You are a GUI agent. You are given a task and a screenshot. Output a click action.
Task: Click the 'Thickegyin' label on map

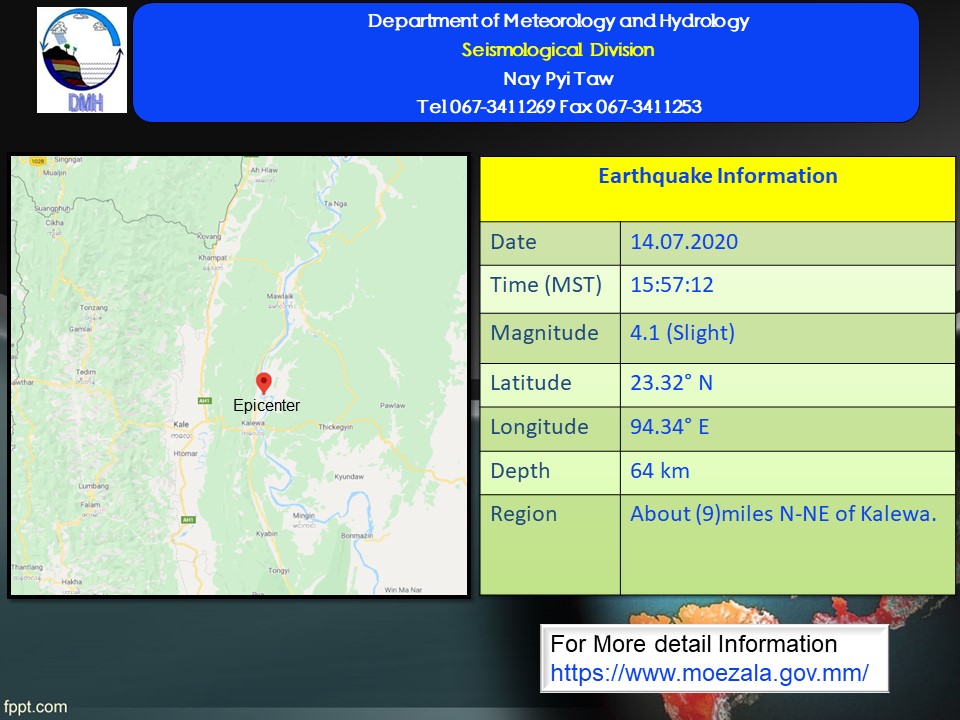tap(336, 427)
